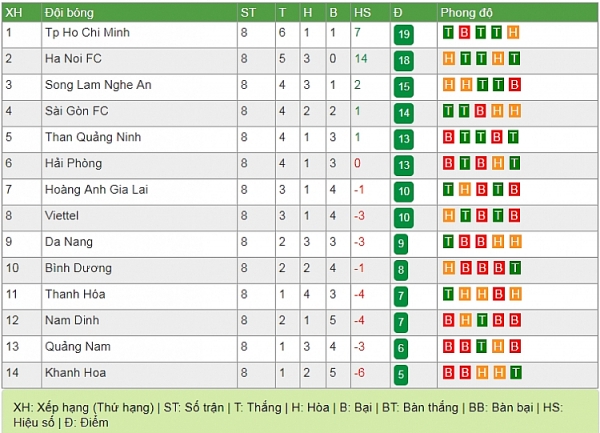Image resolution: width=600 pixels, height=433 pixels.
Task: Click the HS column header
Action: coord(362,12)
